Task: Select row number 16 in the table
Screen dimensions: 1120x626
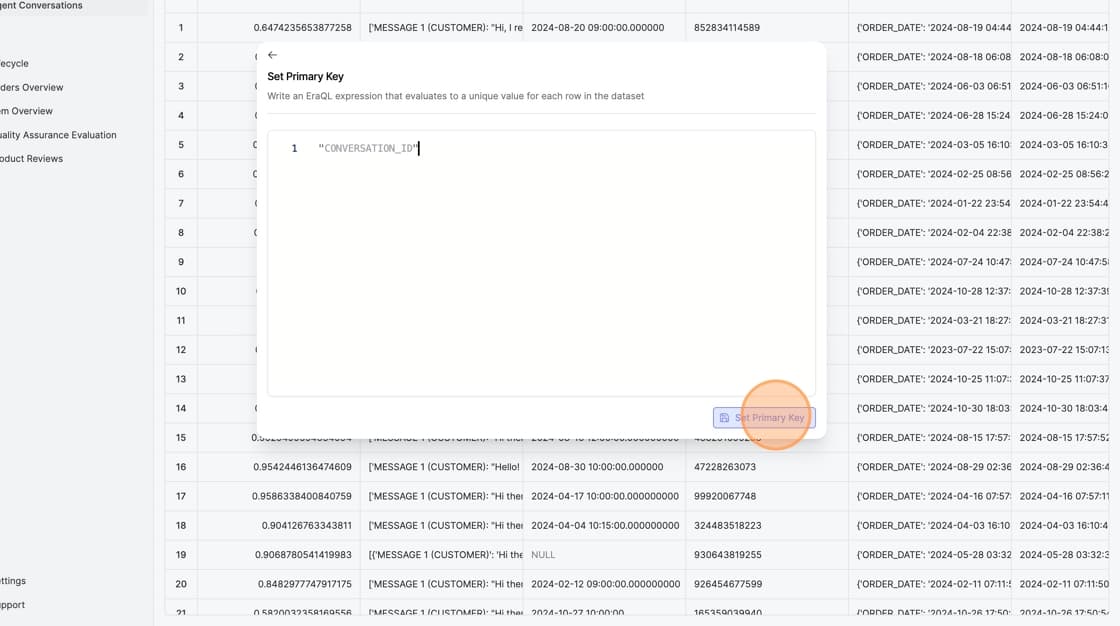Action: 181,467
